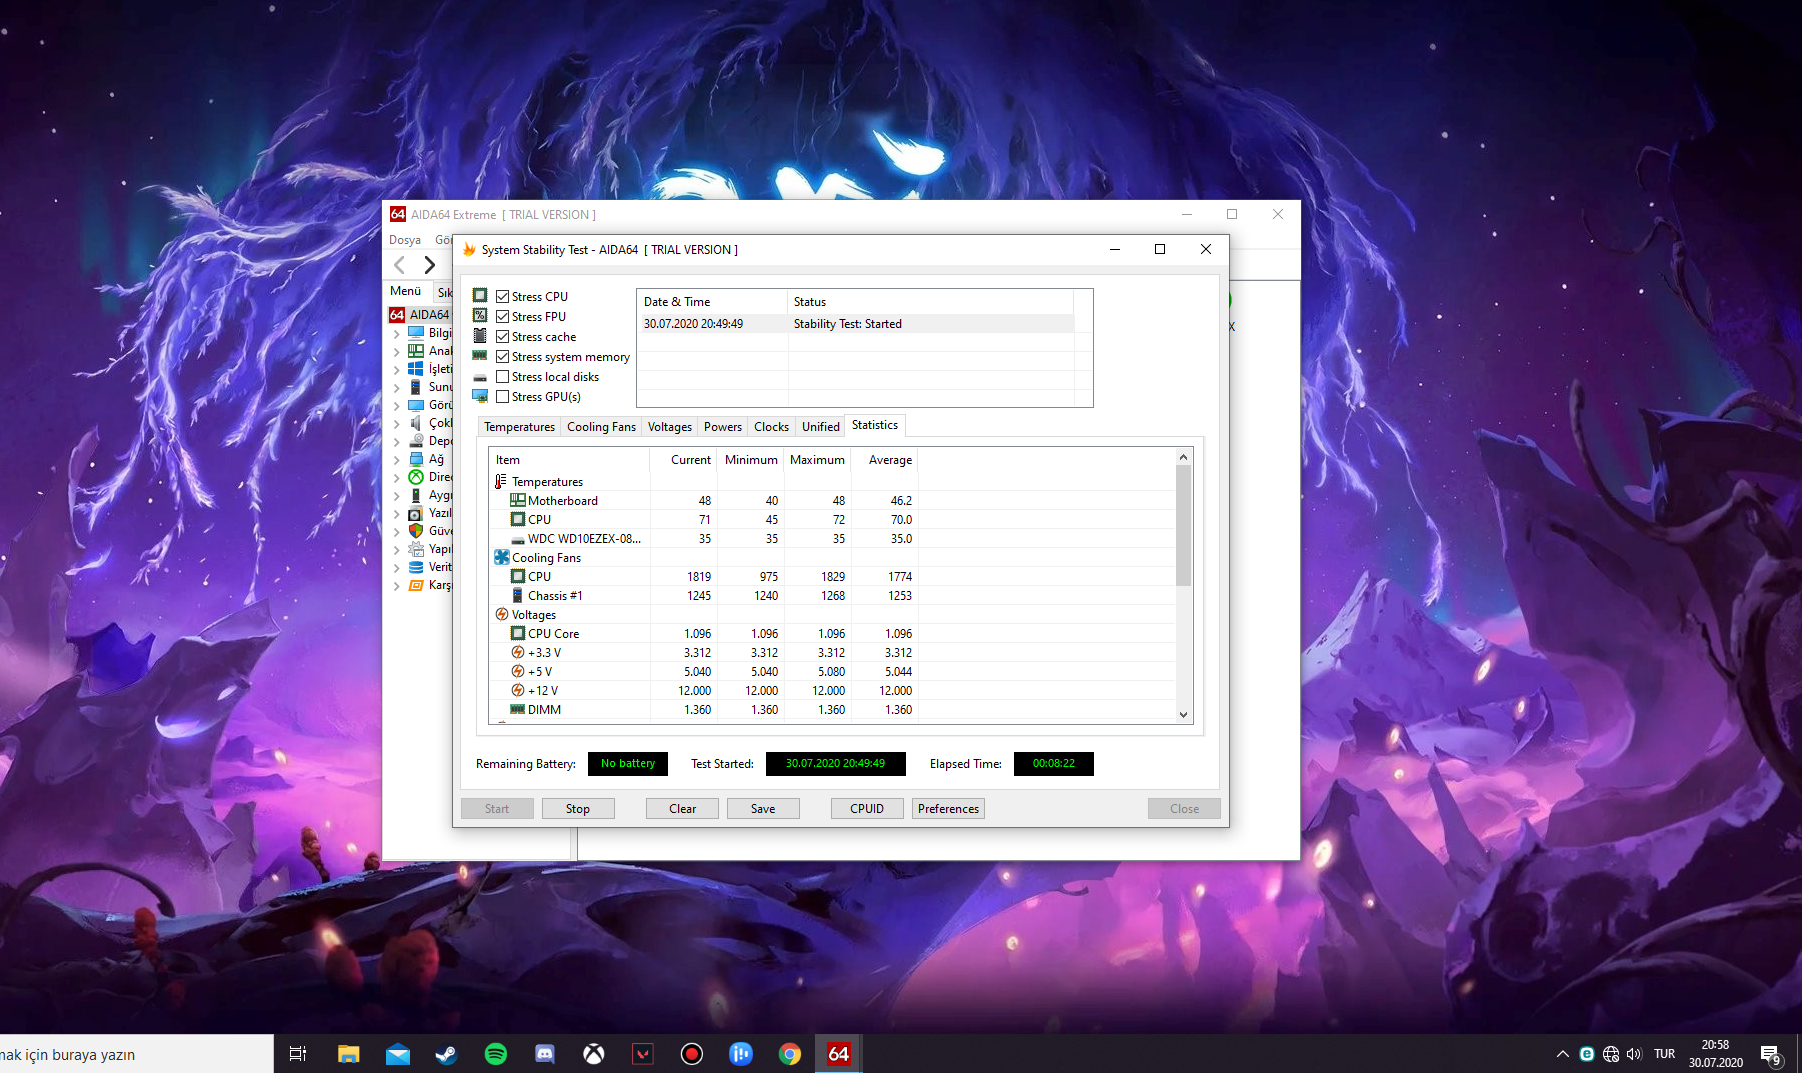Viewport: 1802px width, 1073px height.
Task: Open File Explorer from the taskbar
Action: [348, 1054]
